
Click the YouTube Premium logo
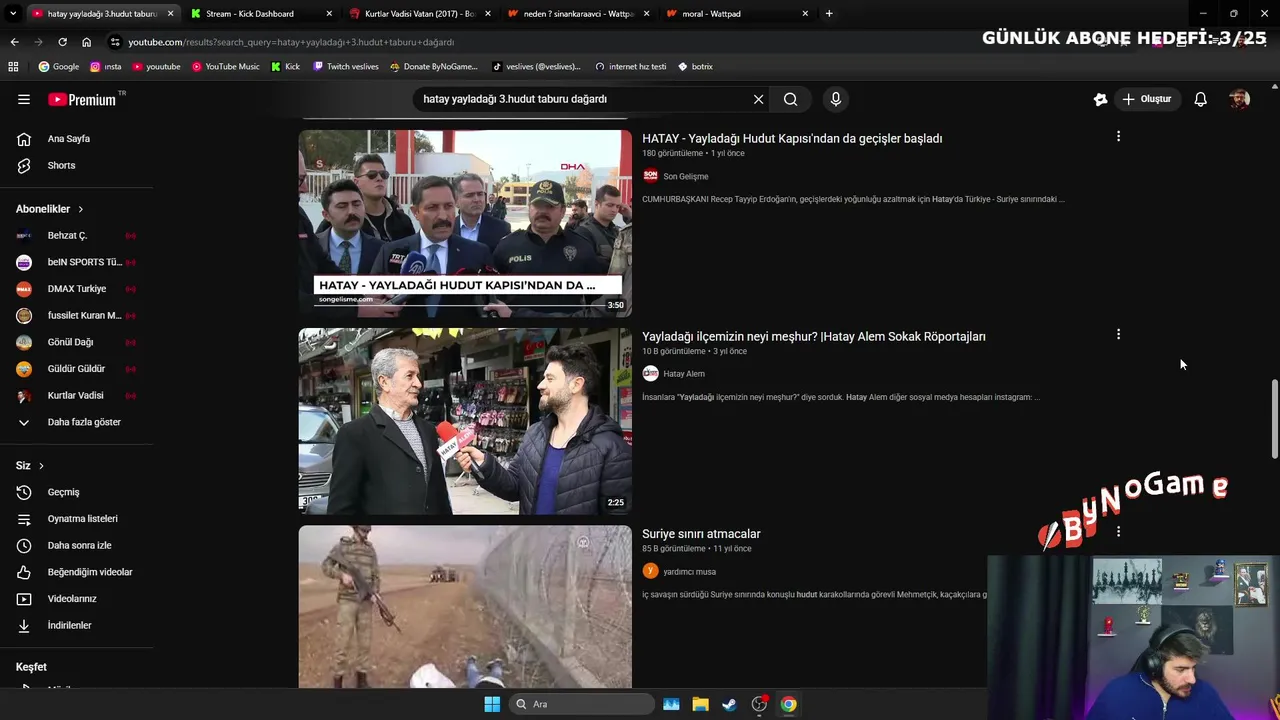84,99
